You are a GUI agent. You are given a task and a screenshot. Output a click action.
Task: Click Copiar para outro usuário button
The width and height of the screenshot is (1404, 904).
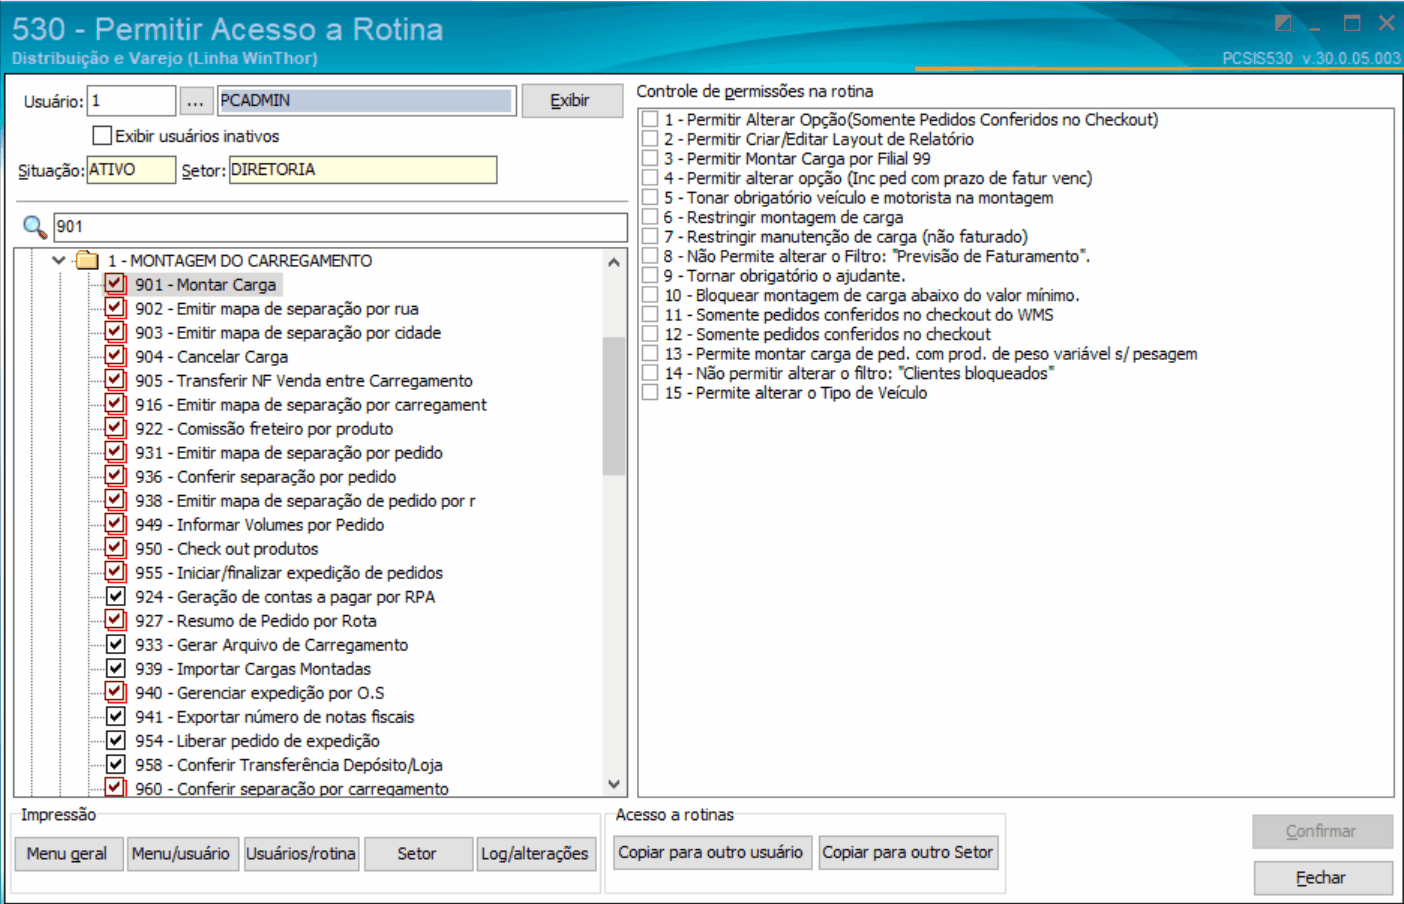click(710, 852)
